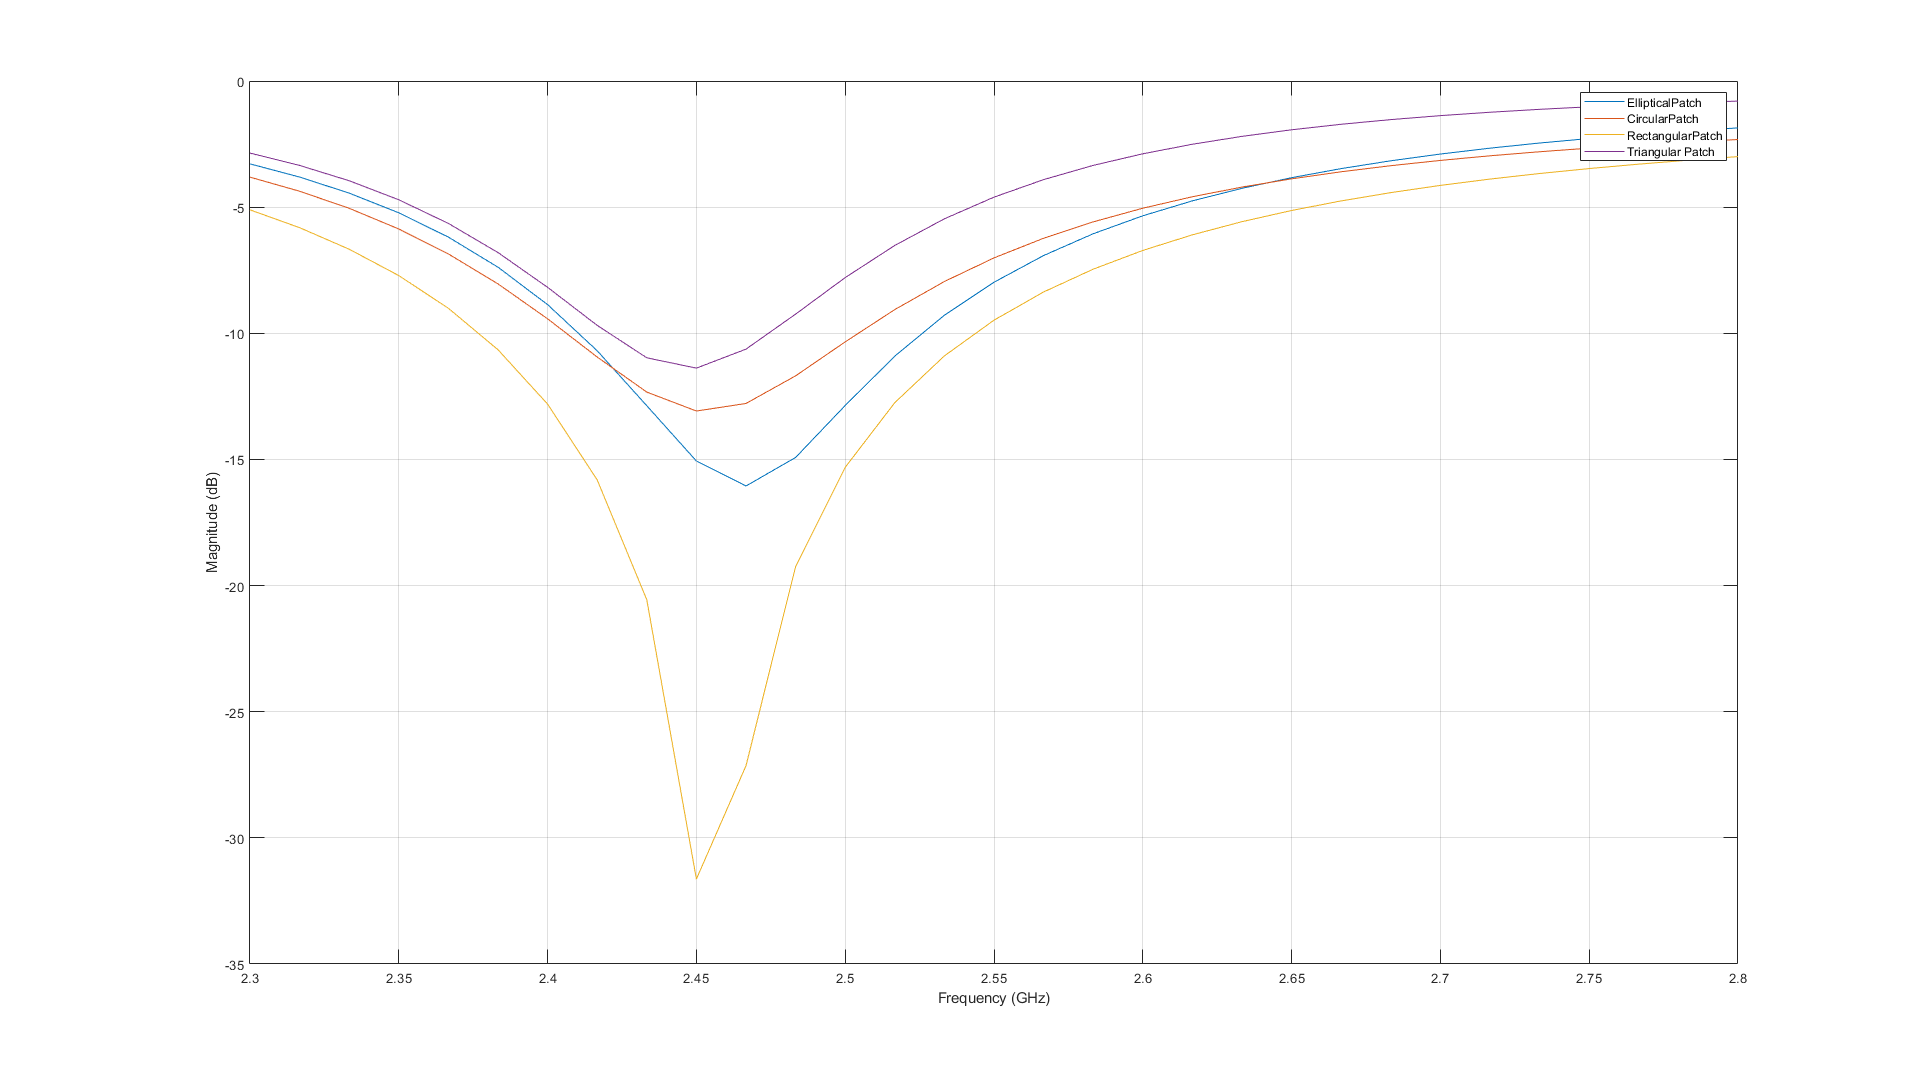The height and width of the screenshot is (1083, 1920).
Task: Click the -30 y-axis tick label
Action: [x=234, y=838]
